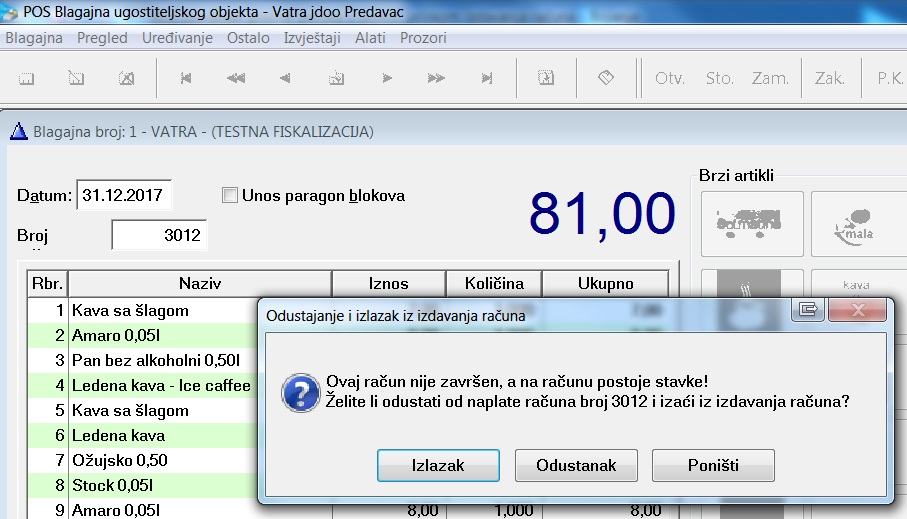Click the tag label toolbar icon

(606, 78)
